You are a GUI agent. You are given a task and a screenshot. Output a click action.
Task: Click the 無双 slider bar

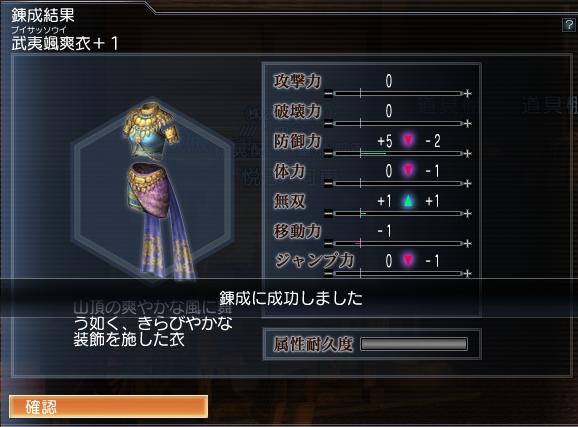[x=398, y=214]
